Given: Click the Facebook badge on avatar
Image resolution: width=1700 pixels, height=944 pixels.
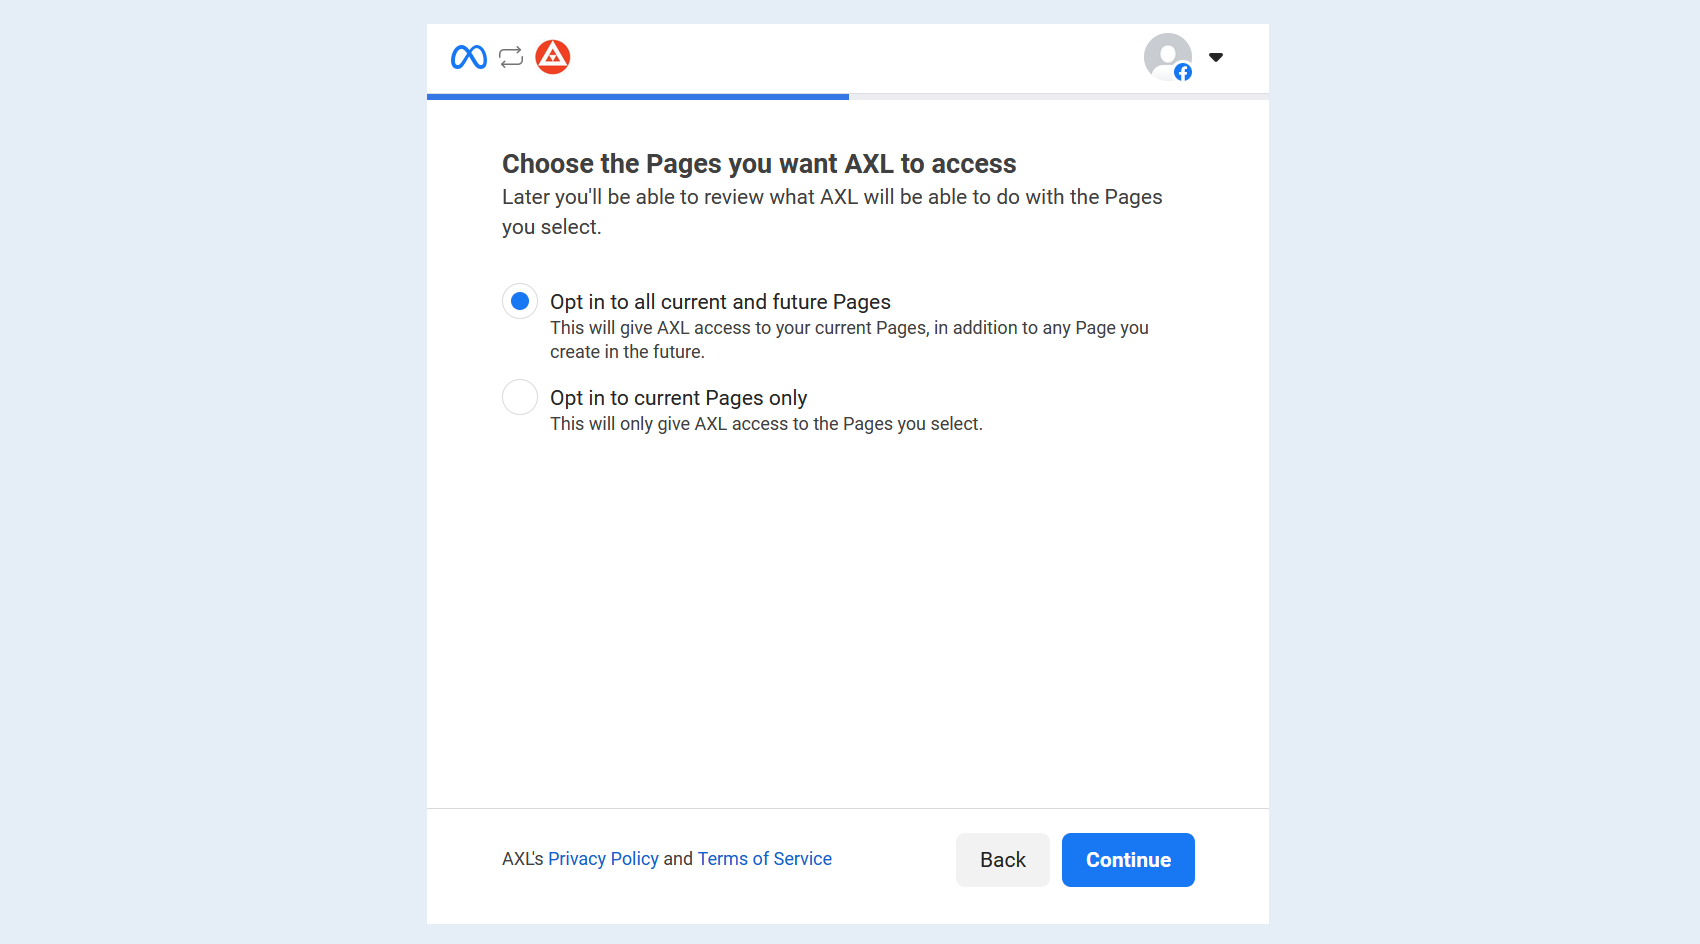Looking at the screenshot, I should [x=1183, y=72].
